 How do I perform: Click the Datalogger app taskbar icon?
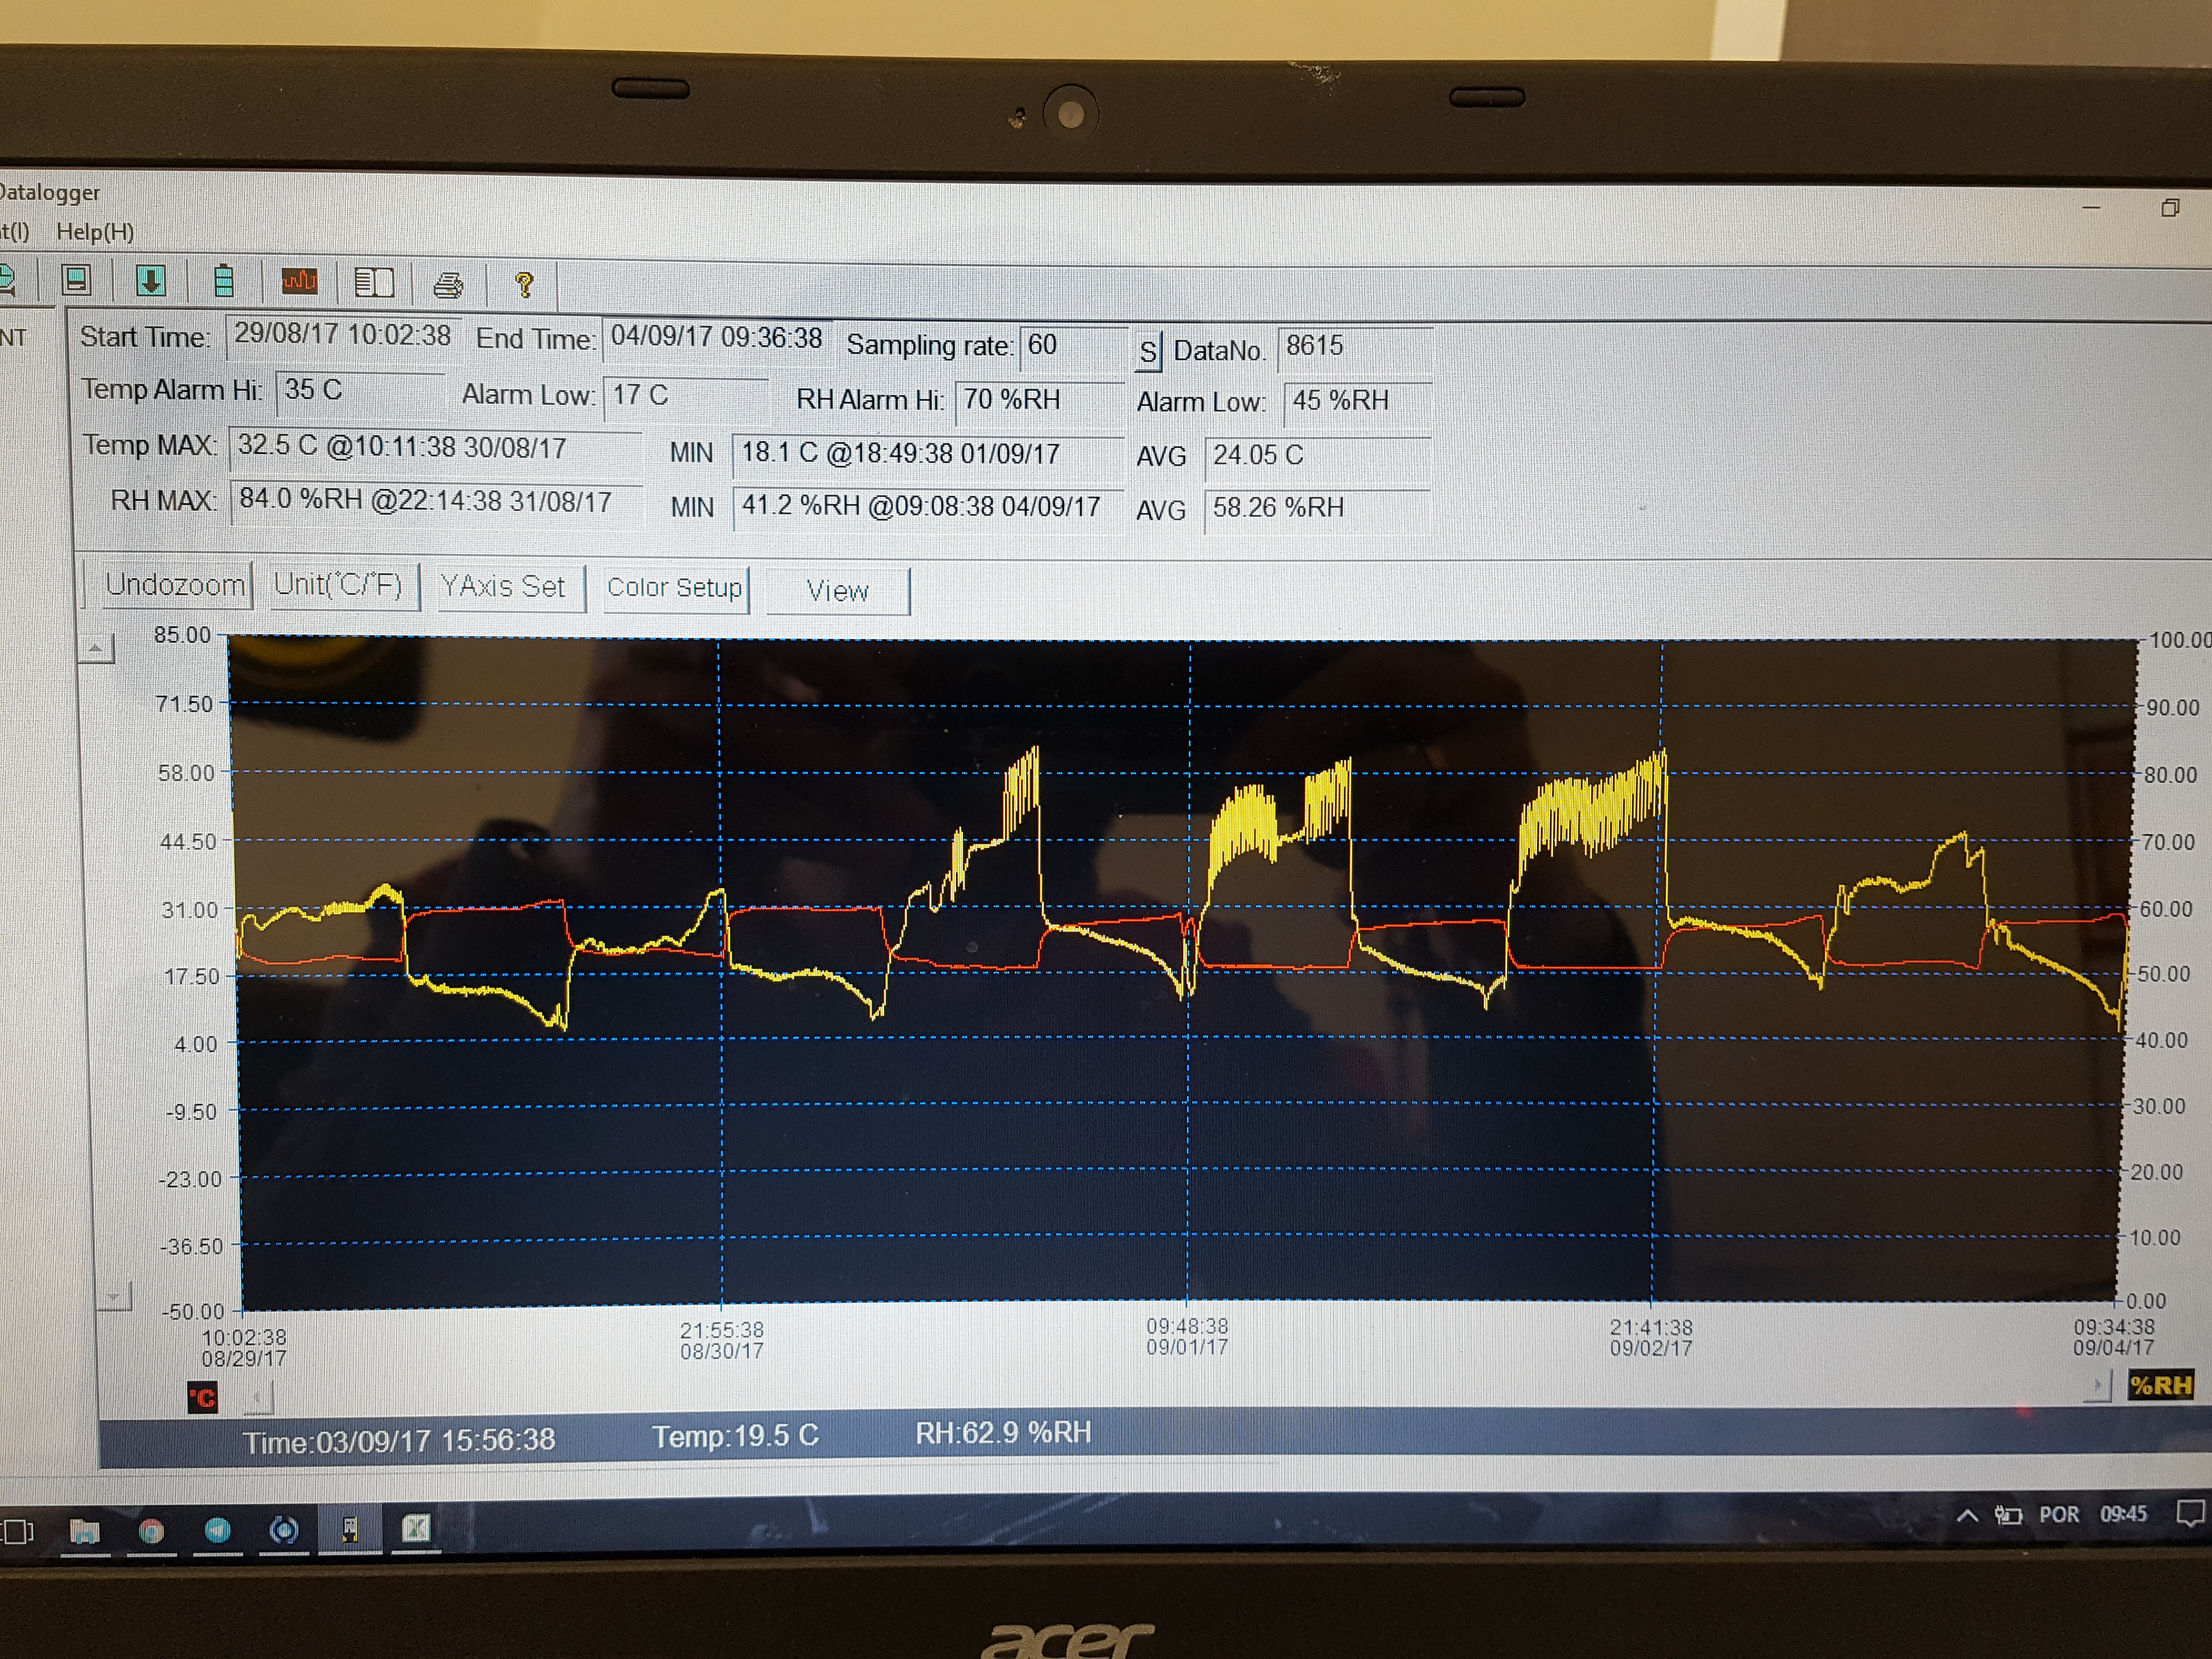(349, 1529)
